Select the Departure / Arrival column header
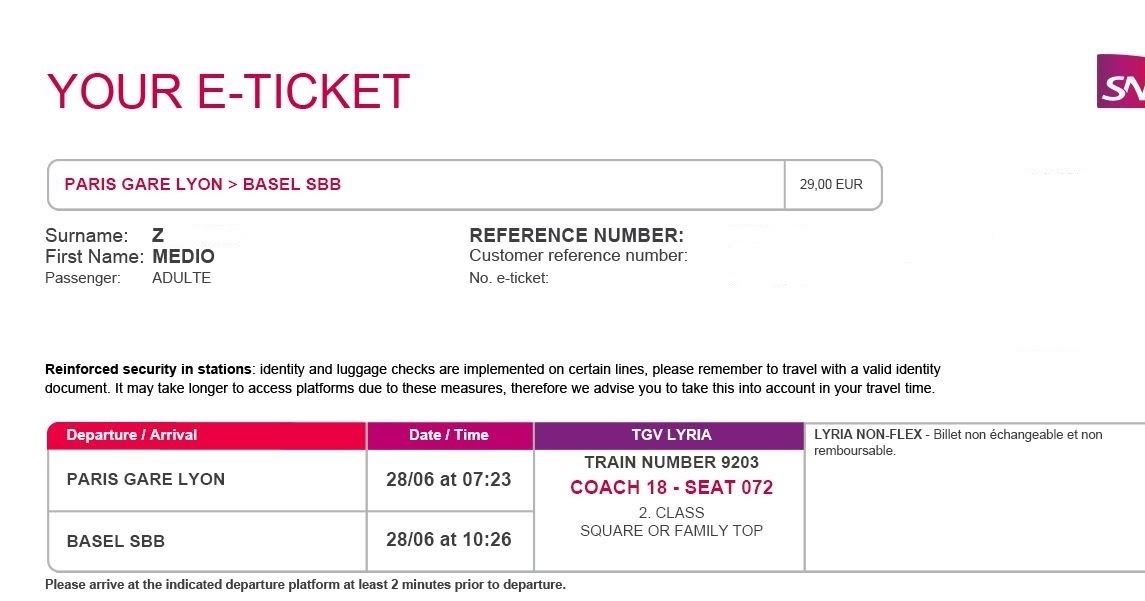 [x=132, y=435]
